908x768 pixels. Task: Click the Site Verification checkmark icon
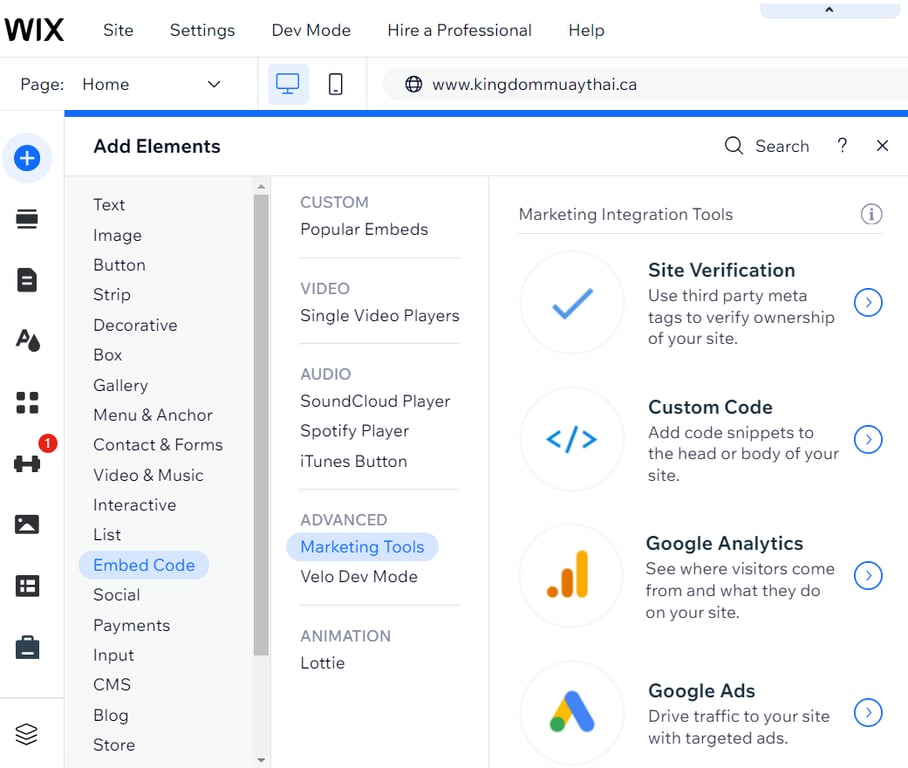(x=572, y=303)
